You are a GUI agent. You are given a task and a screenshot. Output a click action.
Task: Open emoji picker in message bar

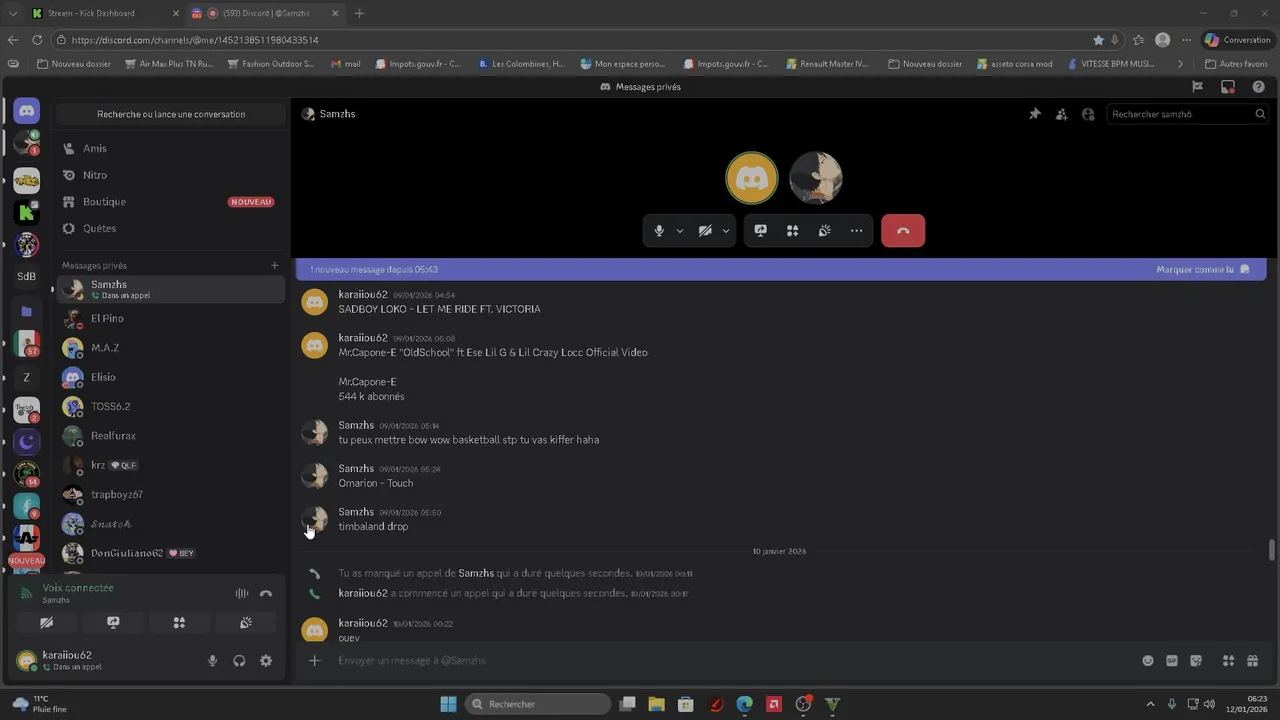point(1148,660)
